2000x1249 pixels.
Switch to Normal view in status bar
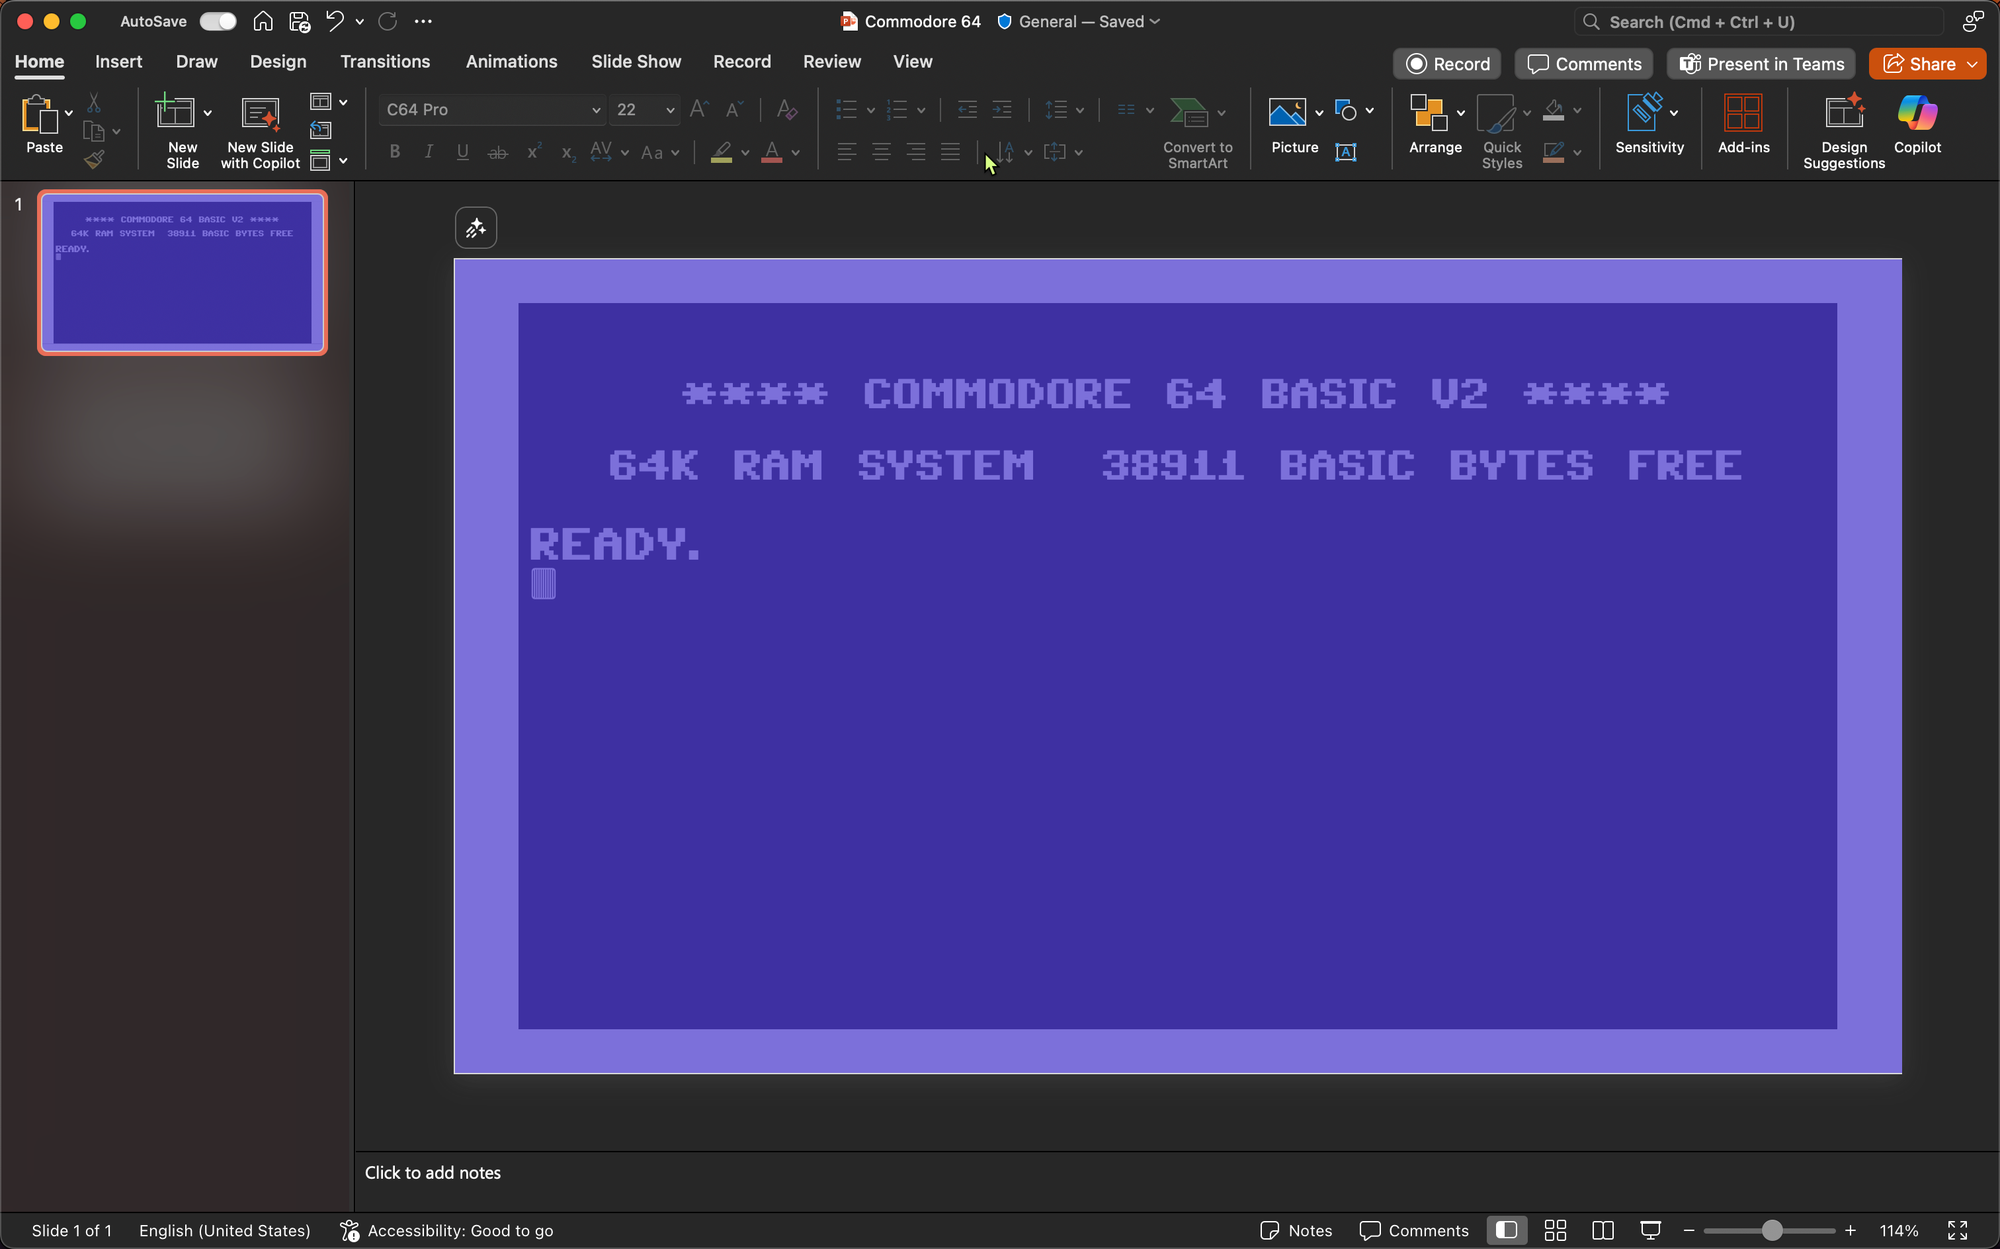click(x=1506, y=1231)
